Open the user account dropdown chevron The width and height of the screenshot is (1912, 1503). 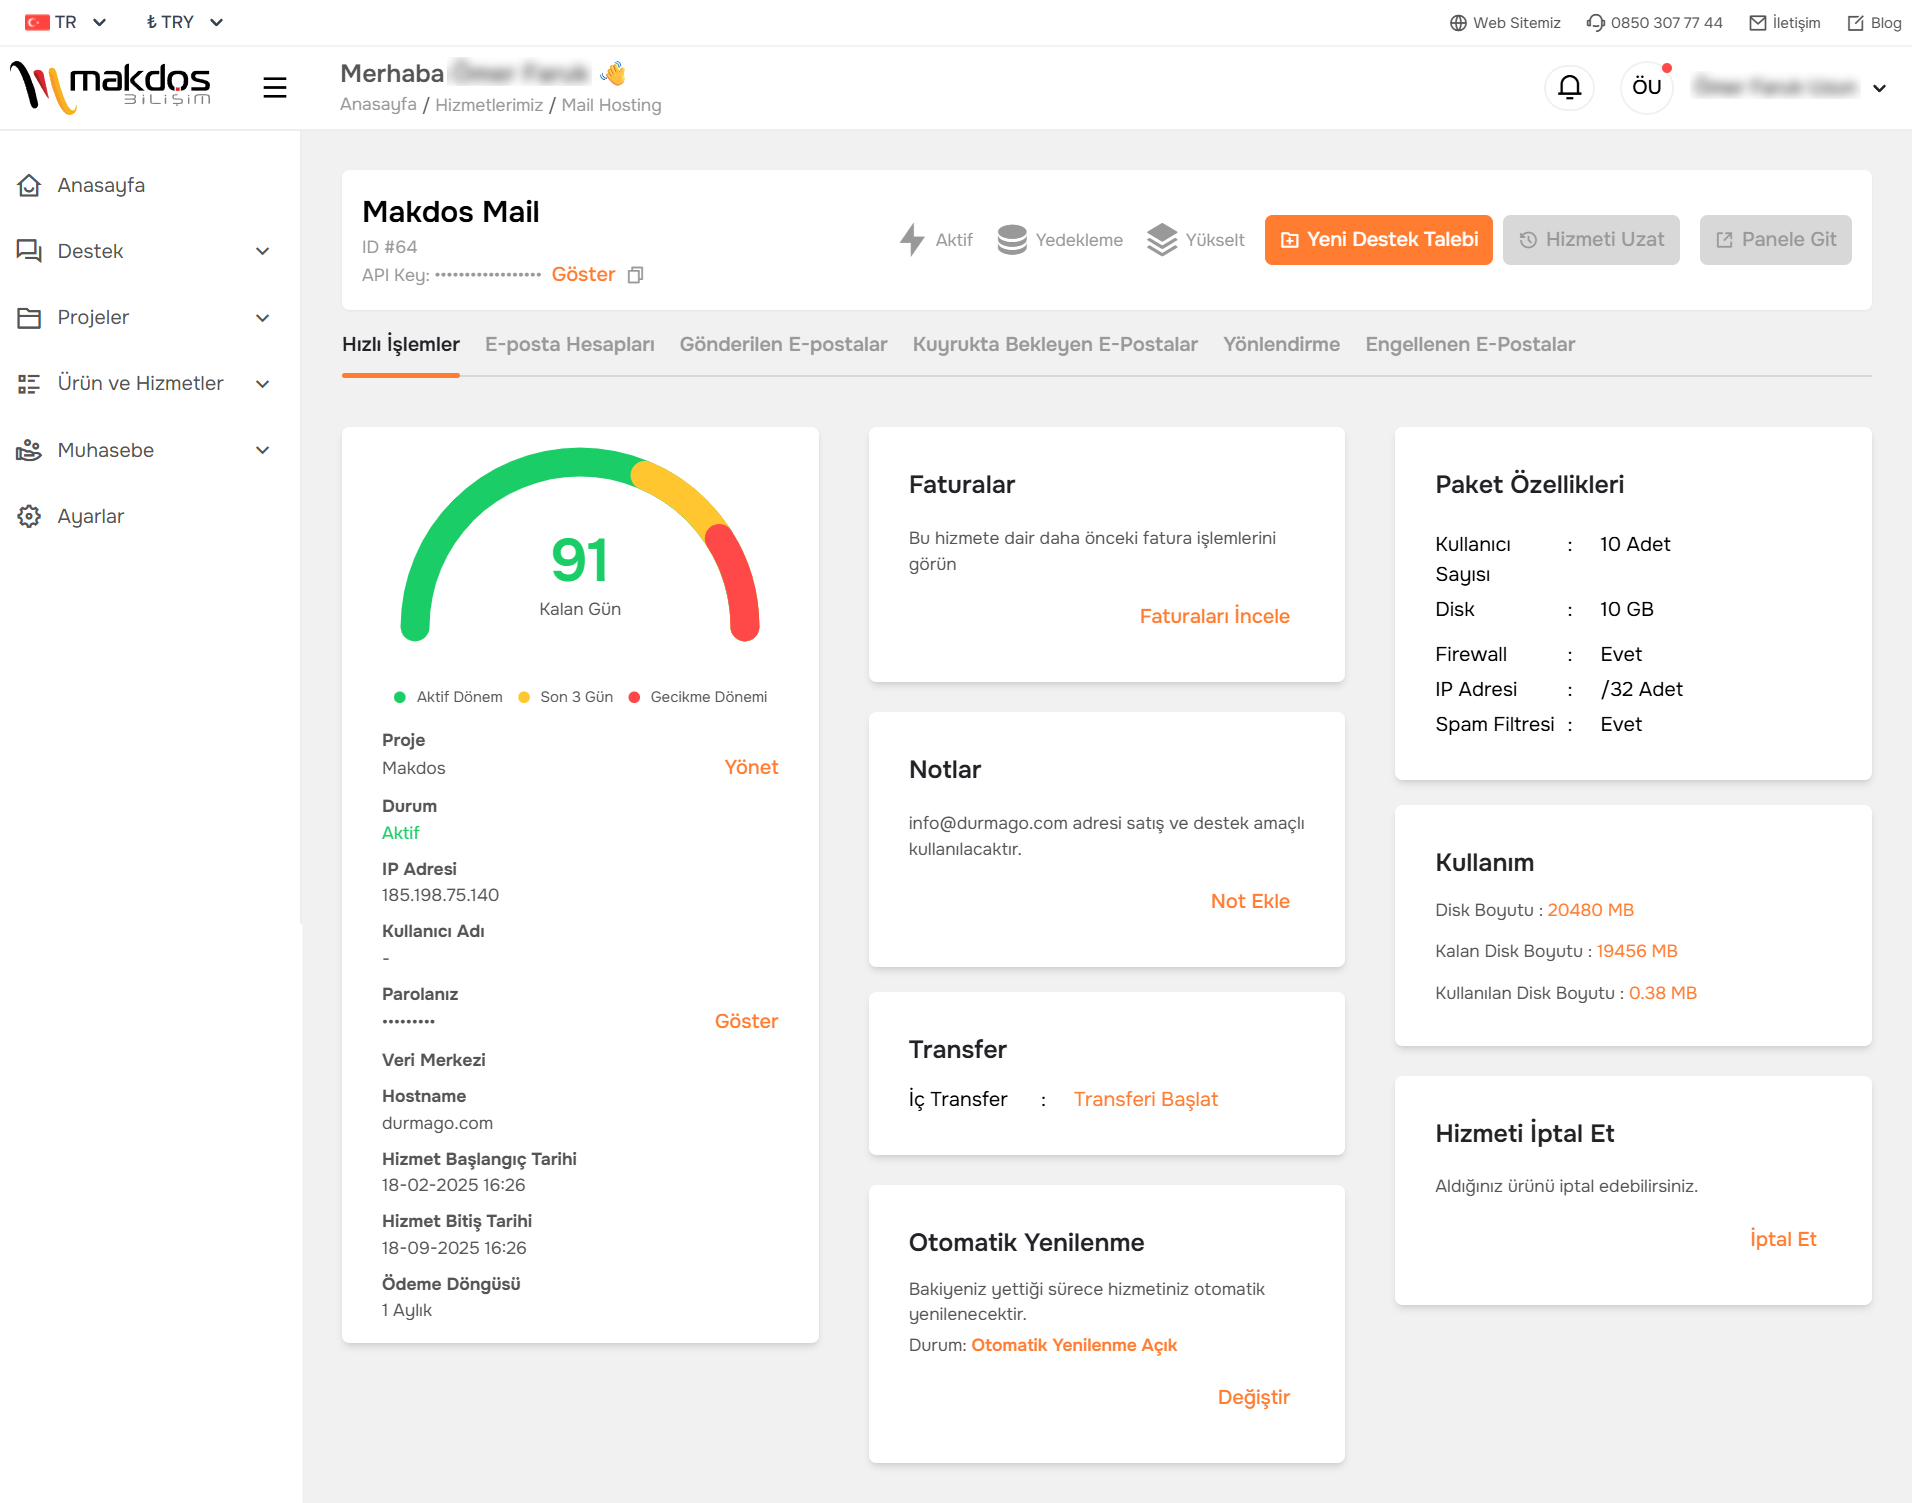pos(1880,88)
